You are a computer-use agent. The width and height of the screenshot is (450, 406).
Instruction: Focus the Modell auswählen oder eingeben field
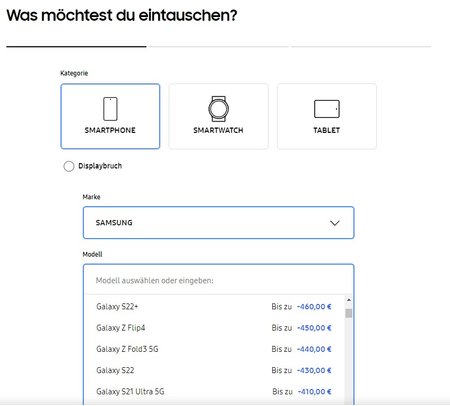pos(218,280)
